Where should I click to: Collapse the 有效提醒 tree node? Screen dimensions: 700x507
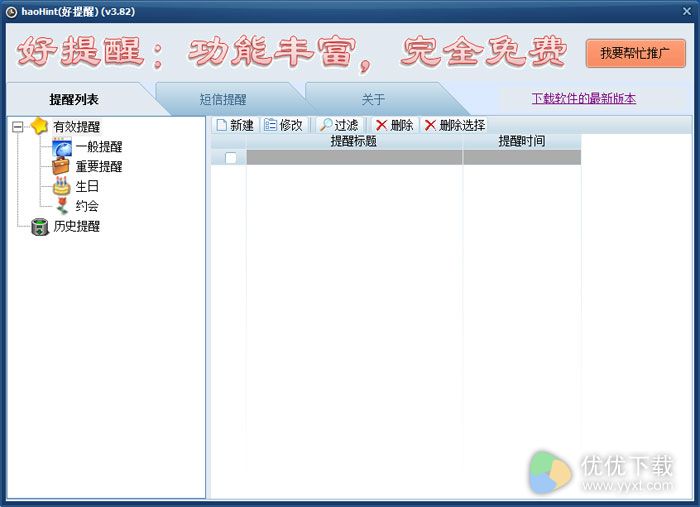point(17,127)
